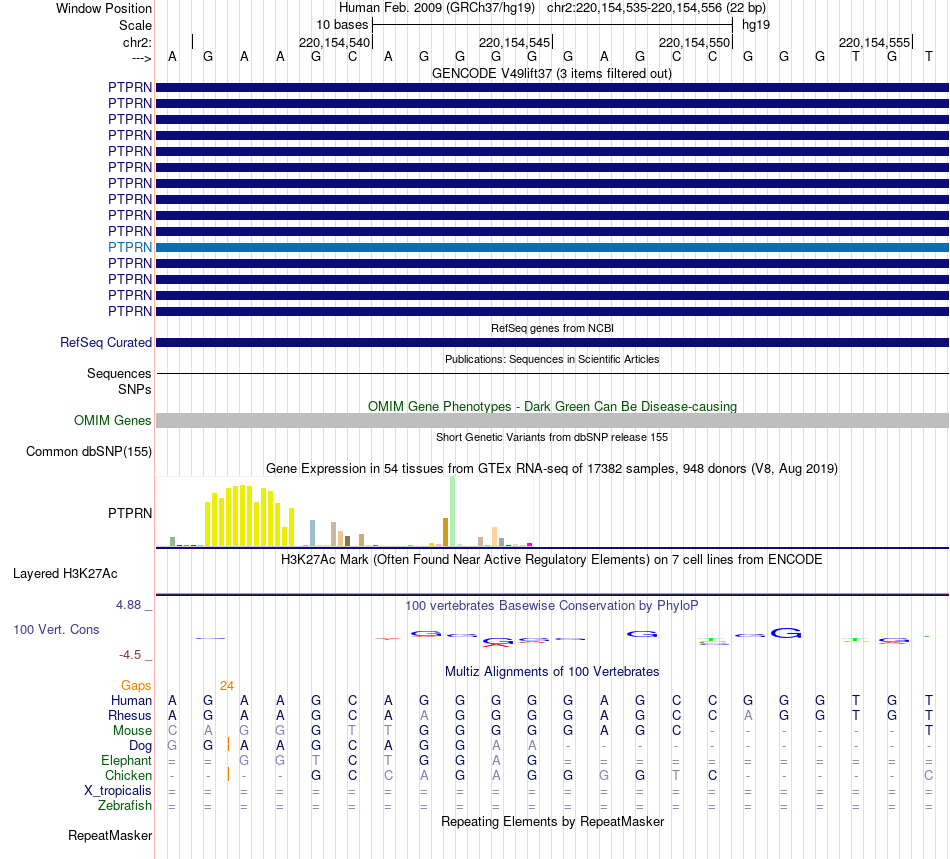The height and width of the screenshot is (859, 950).
Task: Click the RepeatMasker track label
Action: click(x=110, y=835)
